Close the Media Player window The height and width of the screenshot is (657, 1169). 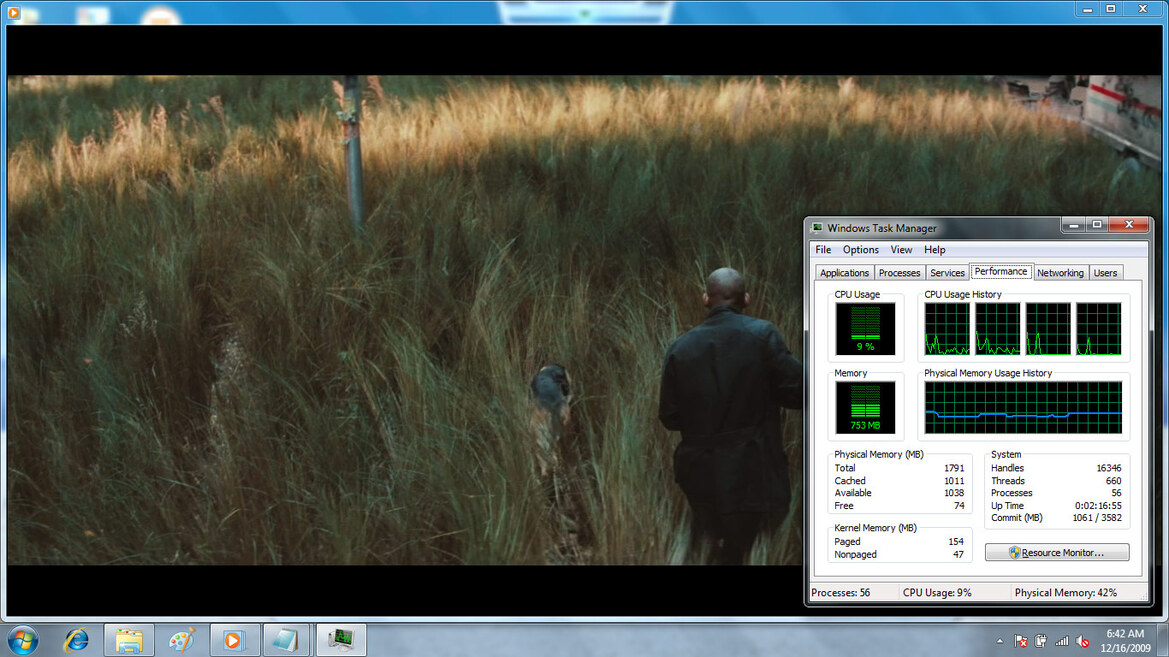click(1142, 9)
